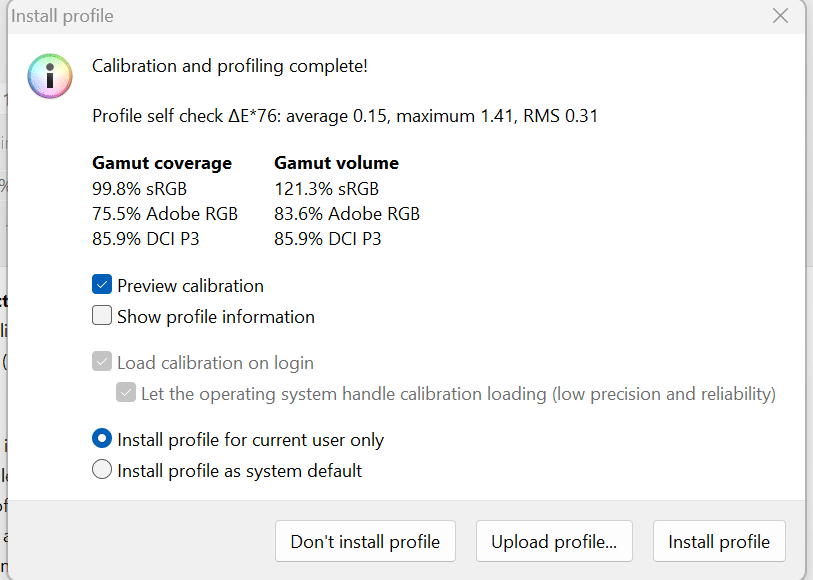Screen dimensions: 813x580
Task: Click the Calibration and profiling complete message
Action: (x=230, y=66)
